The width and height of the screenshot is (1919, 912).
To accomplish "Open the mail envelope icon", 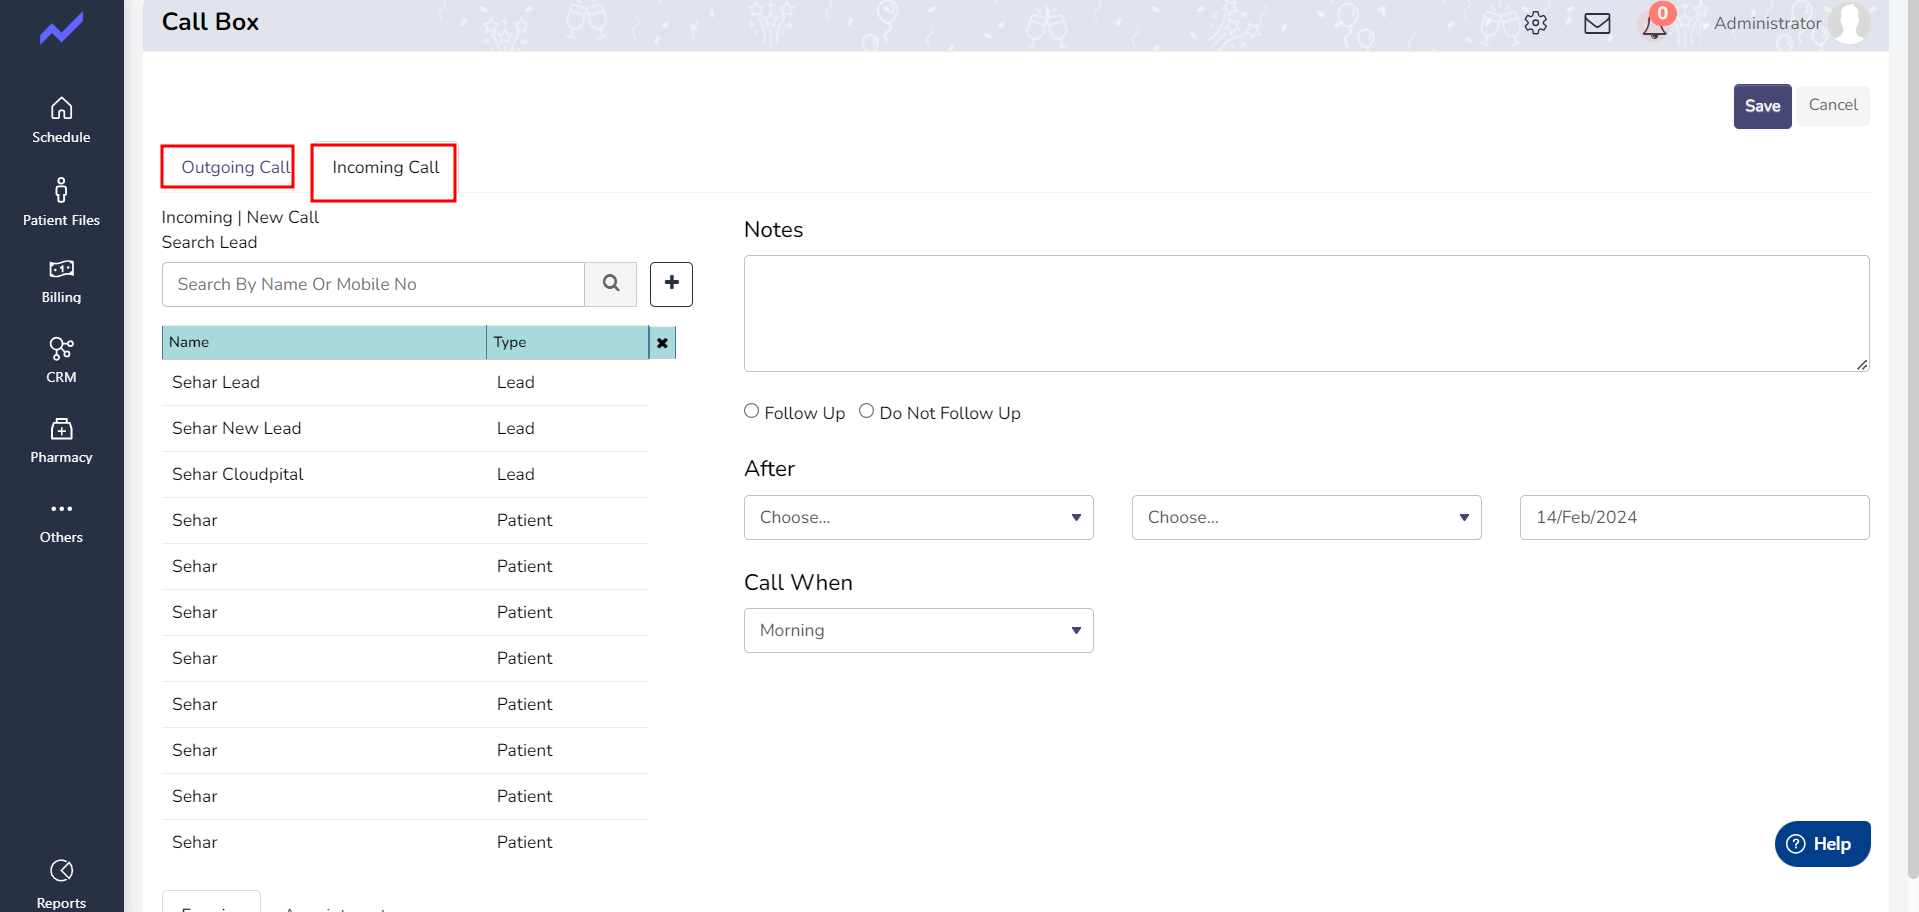I will (x=1597, y=23).
